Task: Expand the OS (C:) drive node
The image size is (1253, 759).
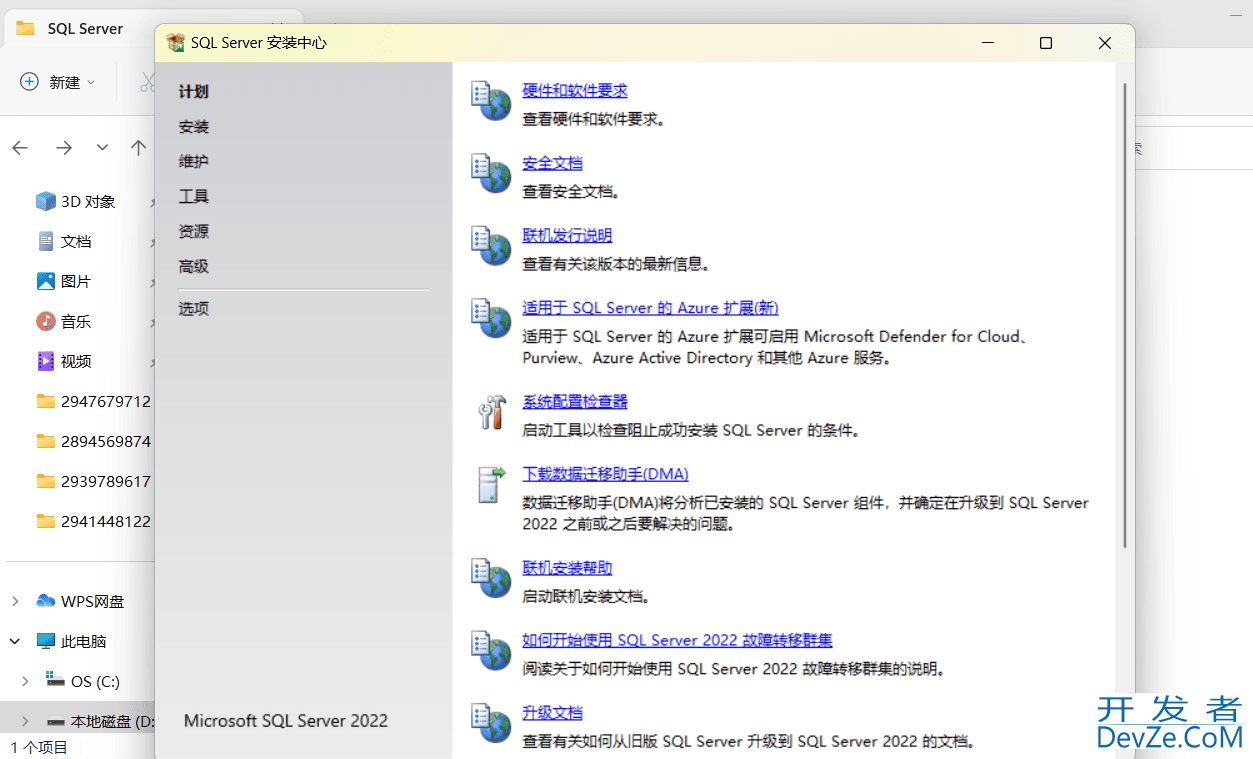Action: click(25, 681)
